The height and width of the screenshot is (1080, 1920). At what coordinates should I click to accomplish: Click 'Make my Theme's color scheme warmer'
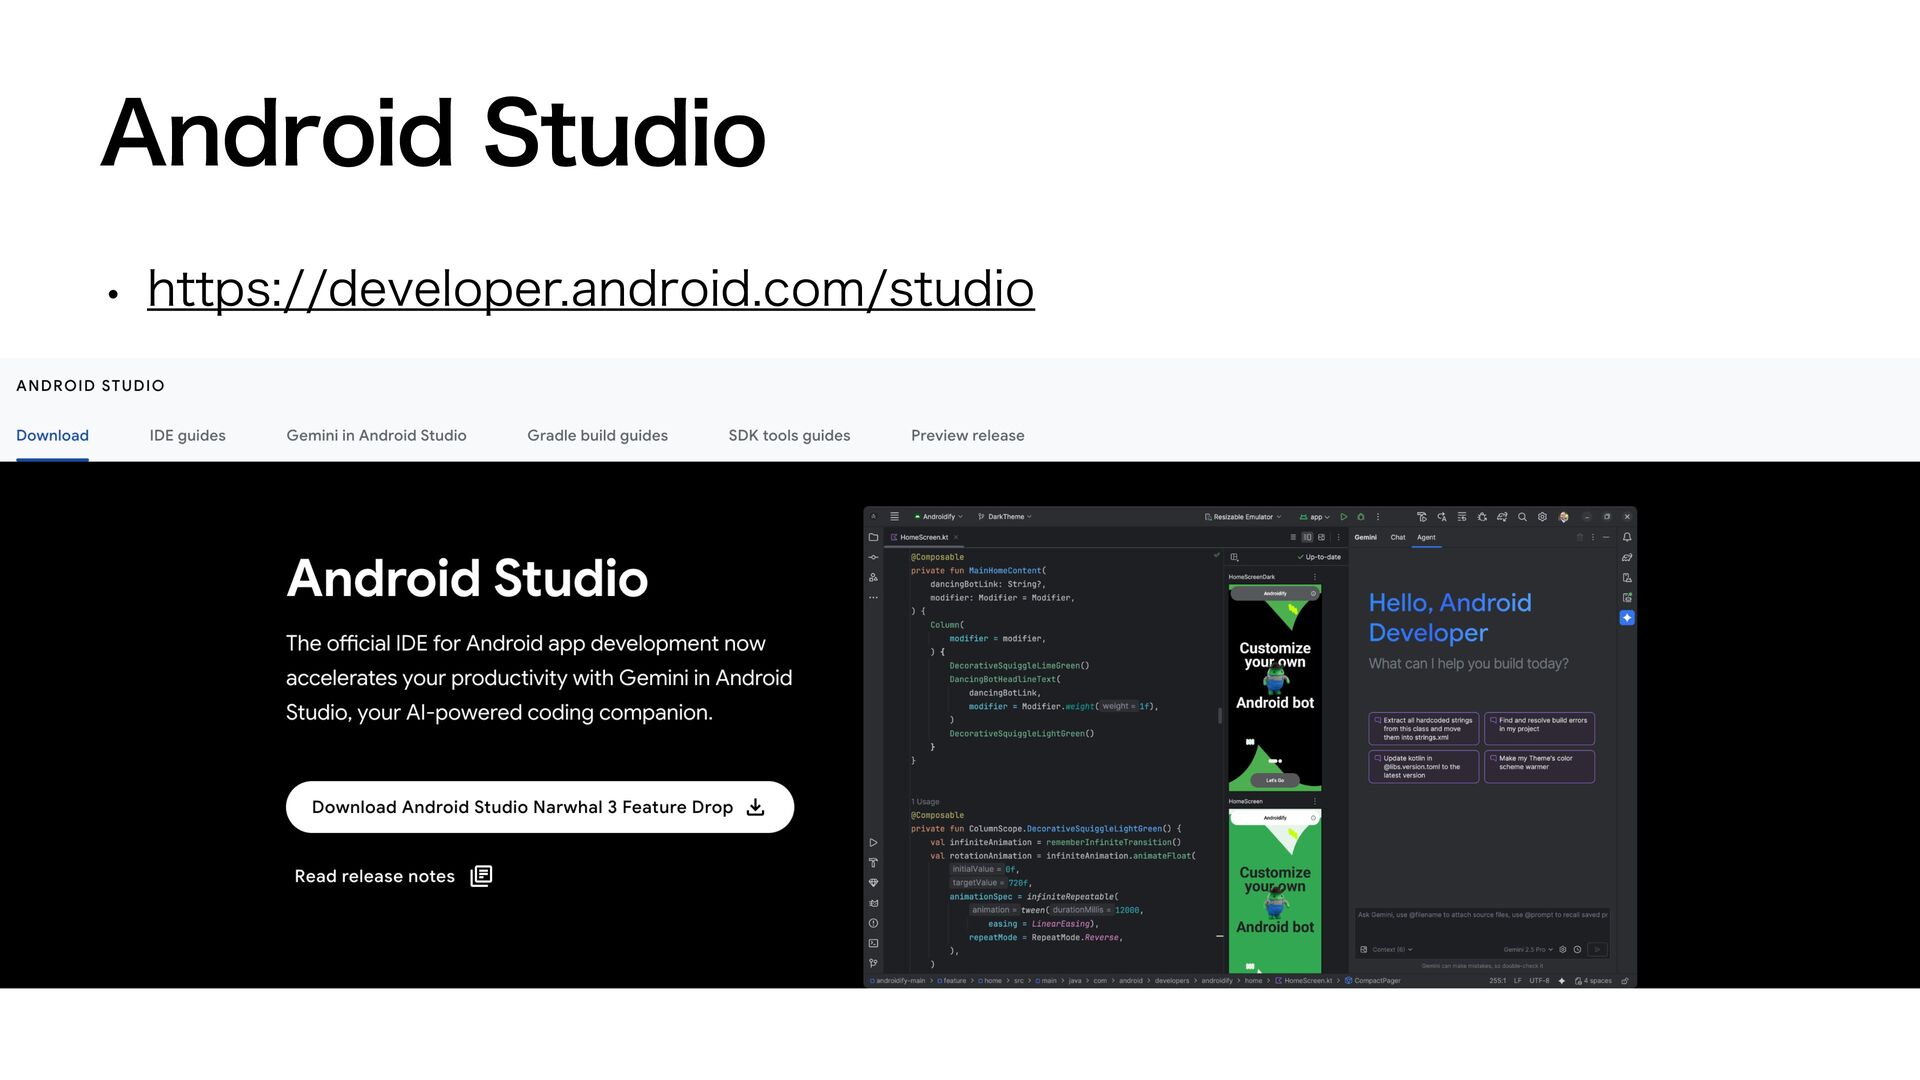1539,766
